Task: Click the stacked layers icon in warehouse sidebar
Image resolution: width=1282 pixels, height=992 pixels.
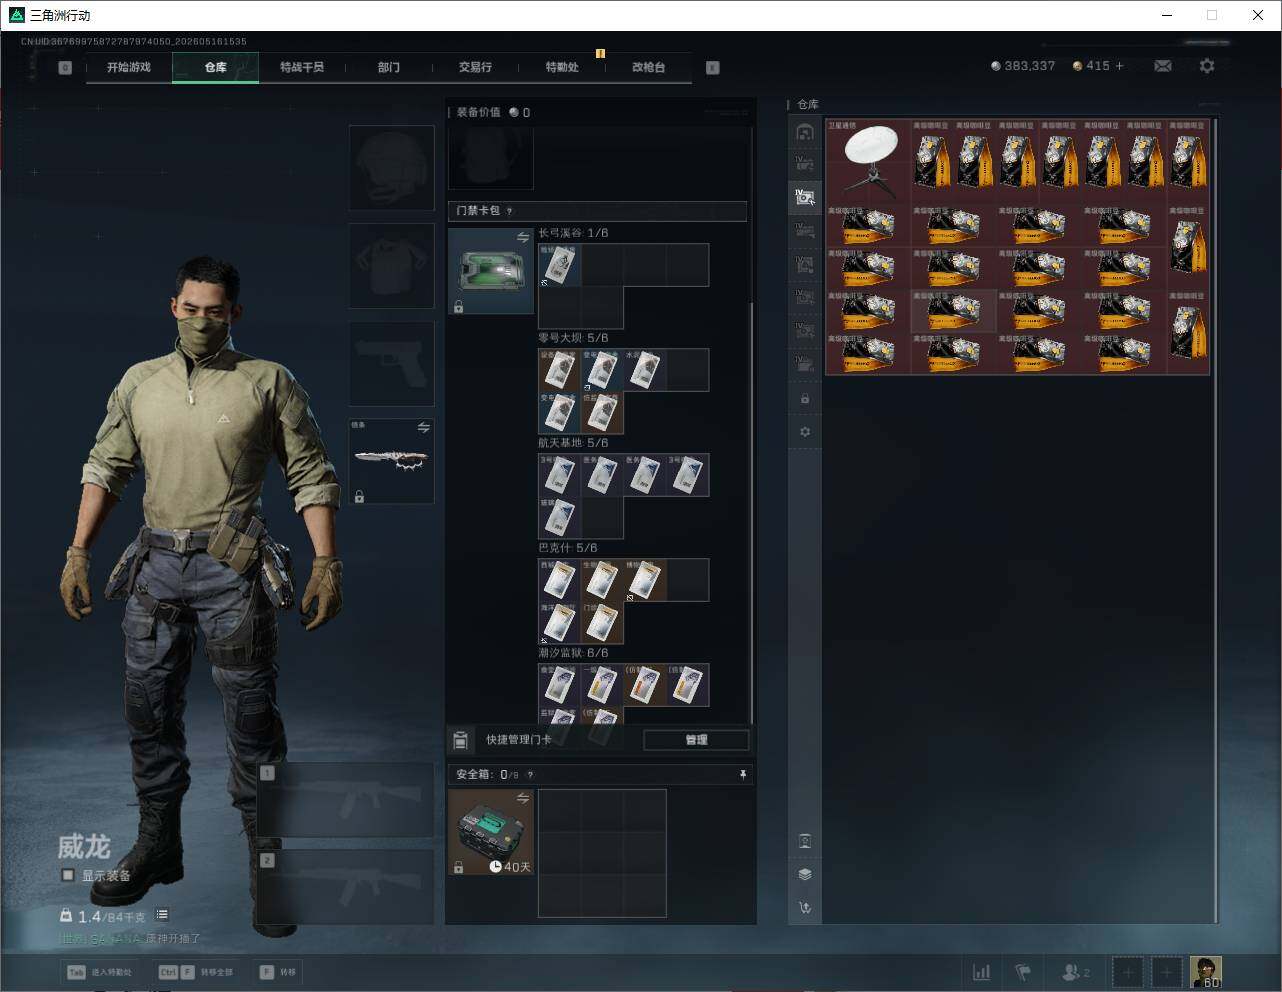Action: [805, 874]
